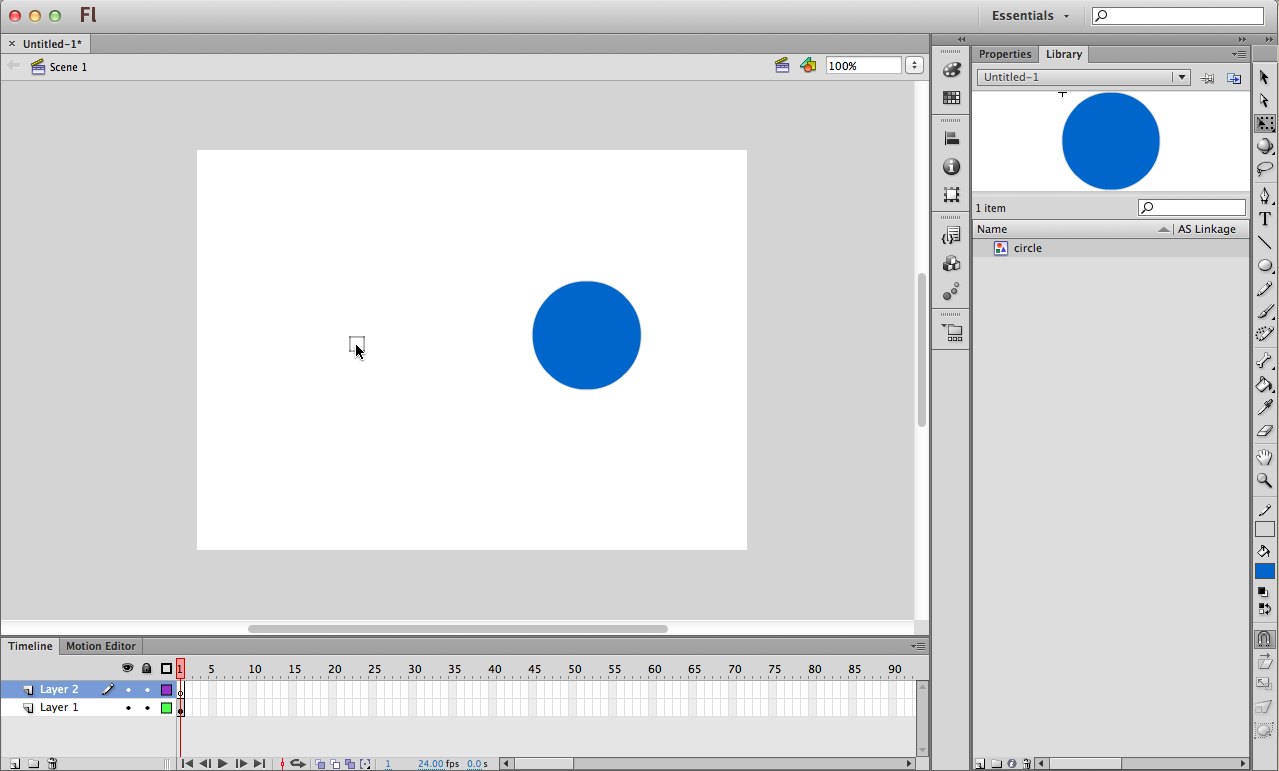Switch to the Motion Editor tab
Viewport: 1279px width, 771px height.
click(101, 646)
